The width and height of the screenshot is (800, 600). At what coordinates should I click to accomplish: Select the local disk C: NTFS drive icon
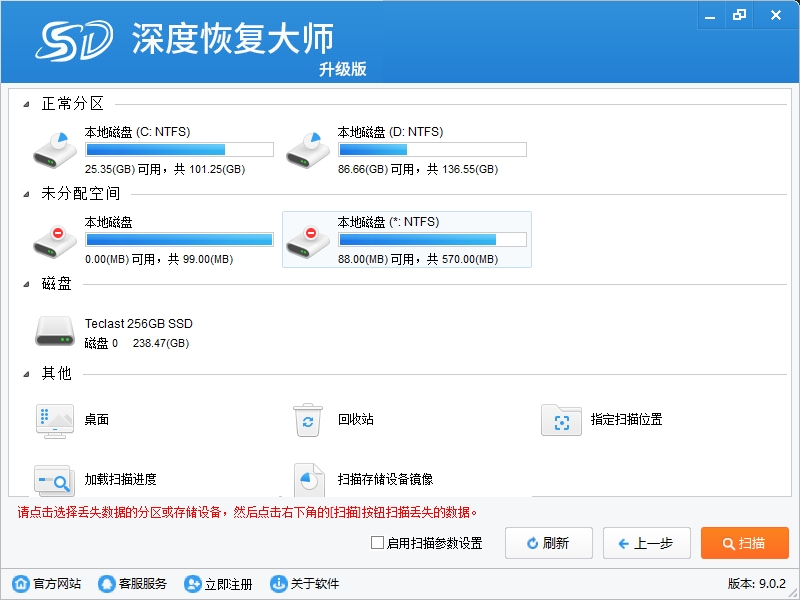coord(54,149)
